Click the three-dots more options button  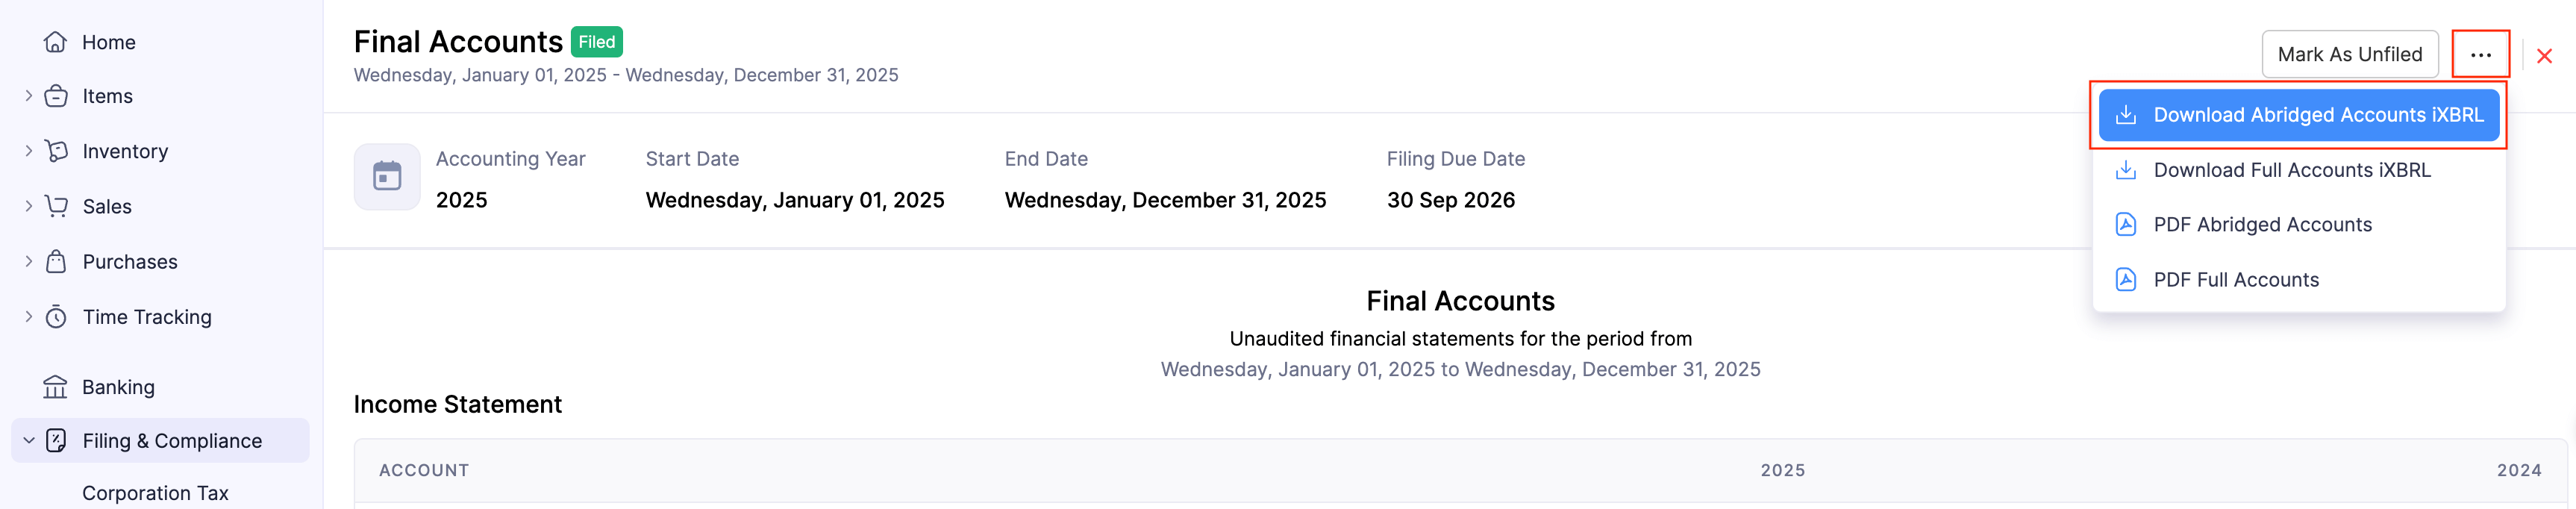point(2480,55)
